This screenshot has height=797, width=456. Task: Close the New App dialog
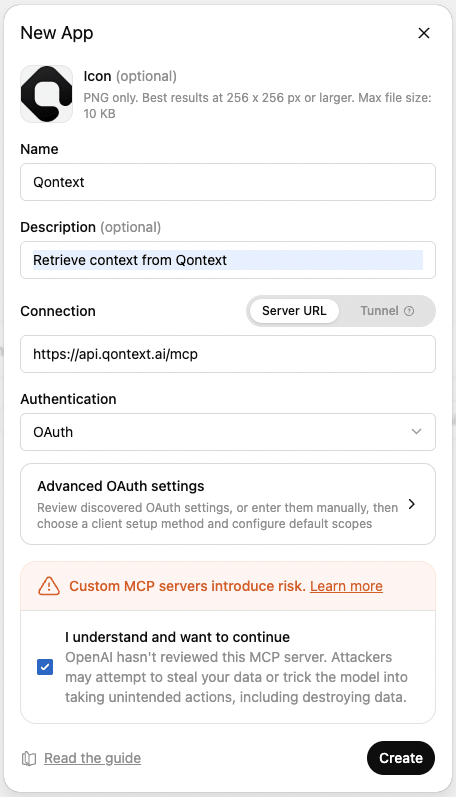(x=423, y=33)
